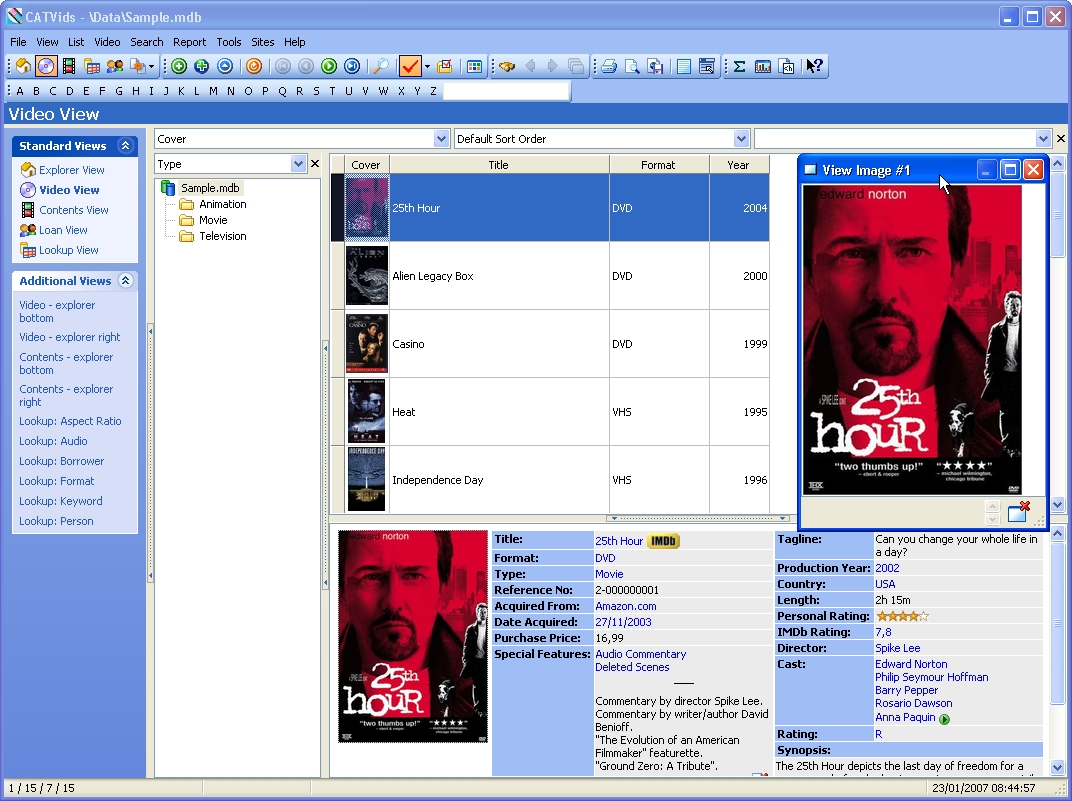Open the File menu
This screenshot has height=801, width=1072.
coord(18,42)
